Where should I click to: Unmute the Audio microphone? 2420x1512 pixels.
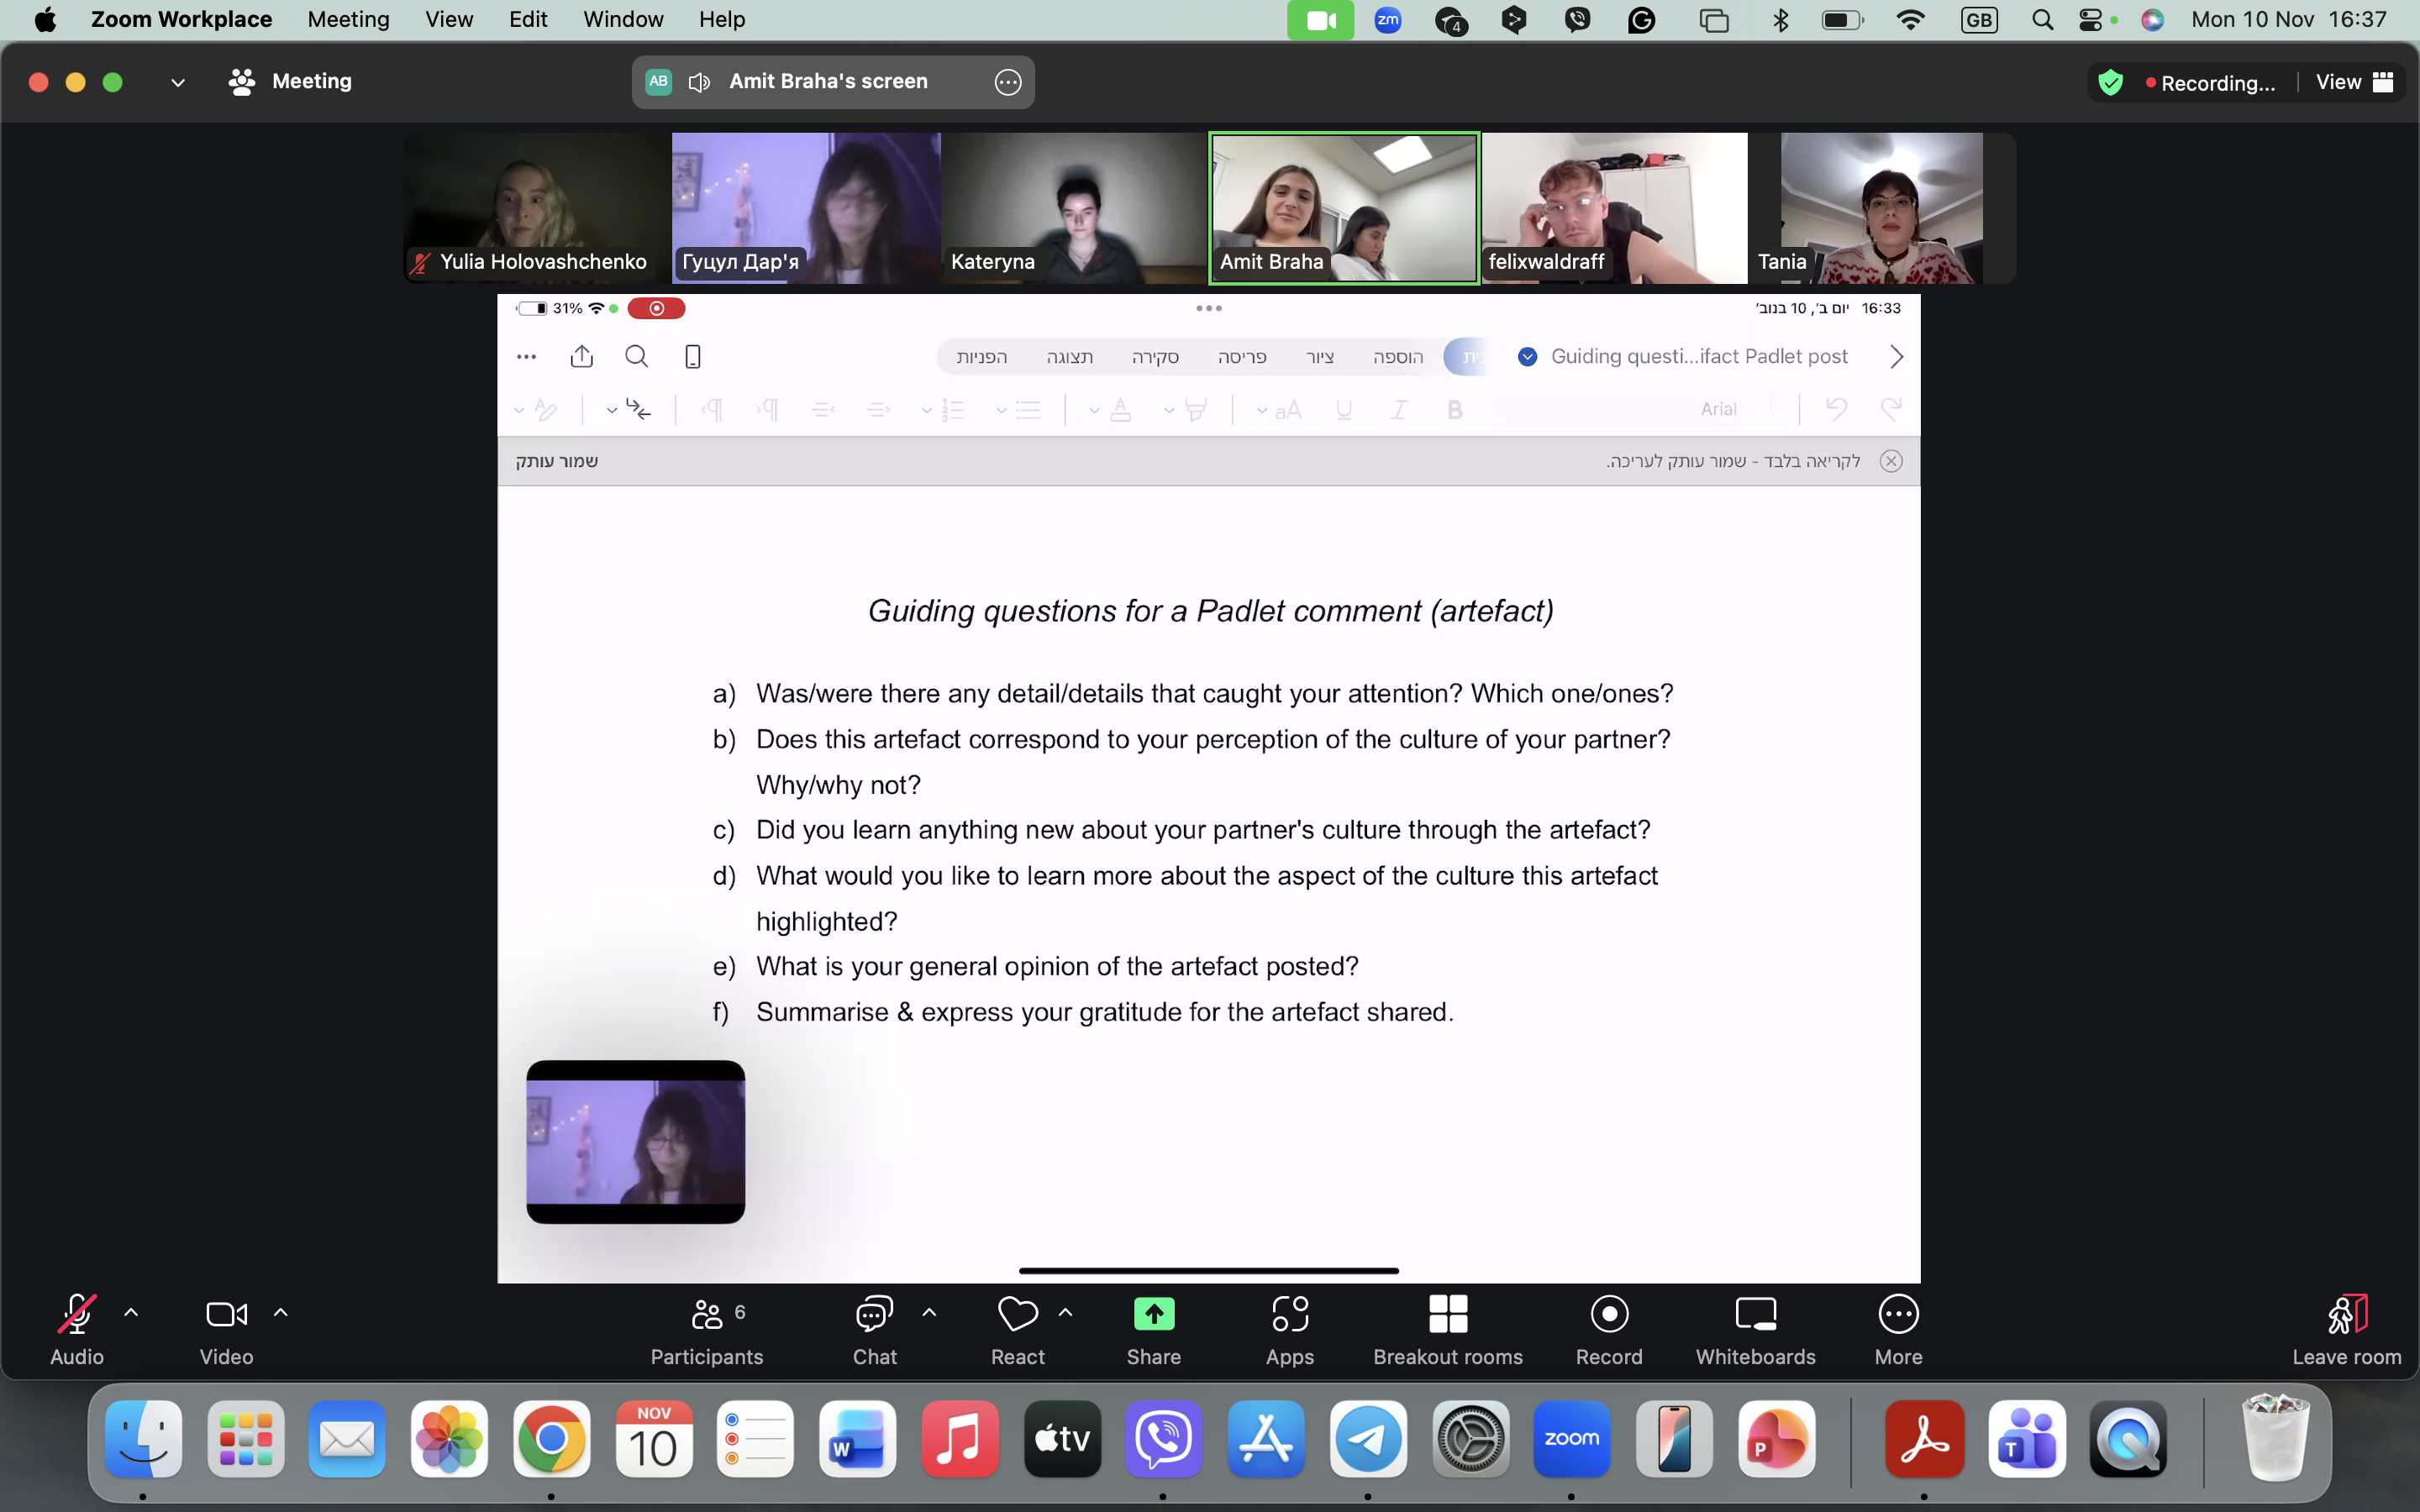pyautogui.click(x=77, y=1330)
